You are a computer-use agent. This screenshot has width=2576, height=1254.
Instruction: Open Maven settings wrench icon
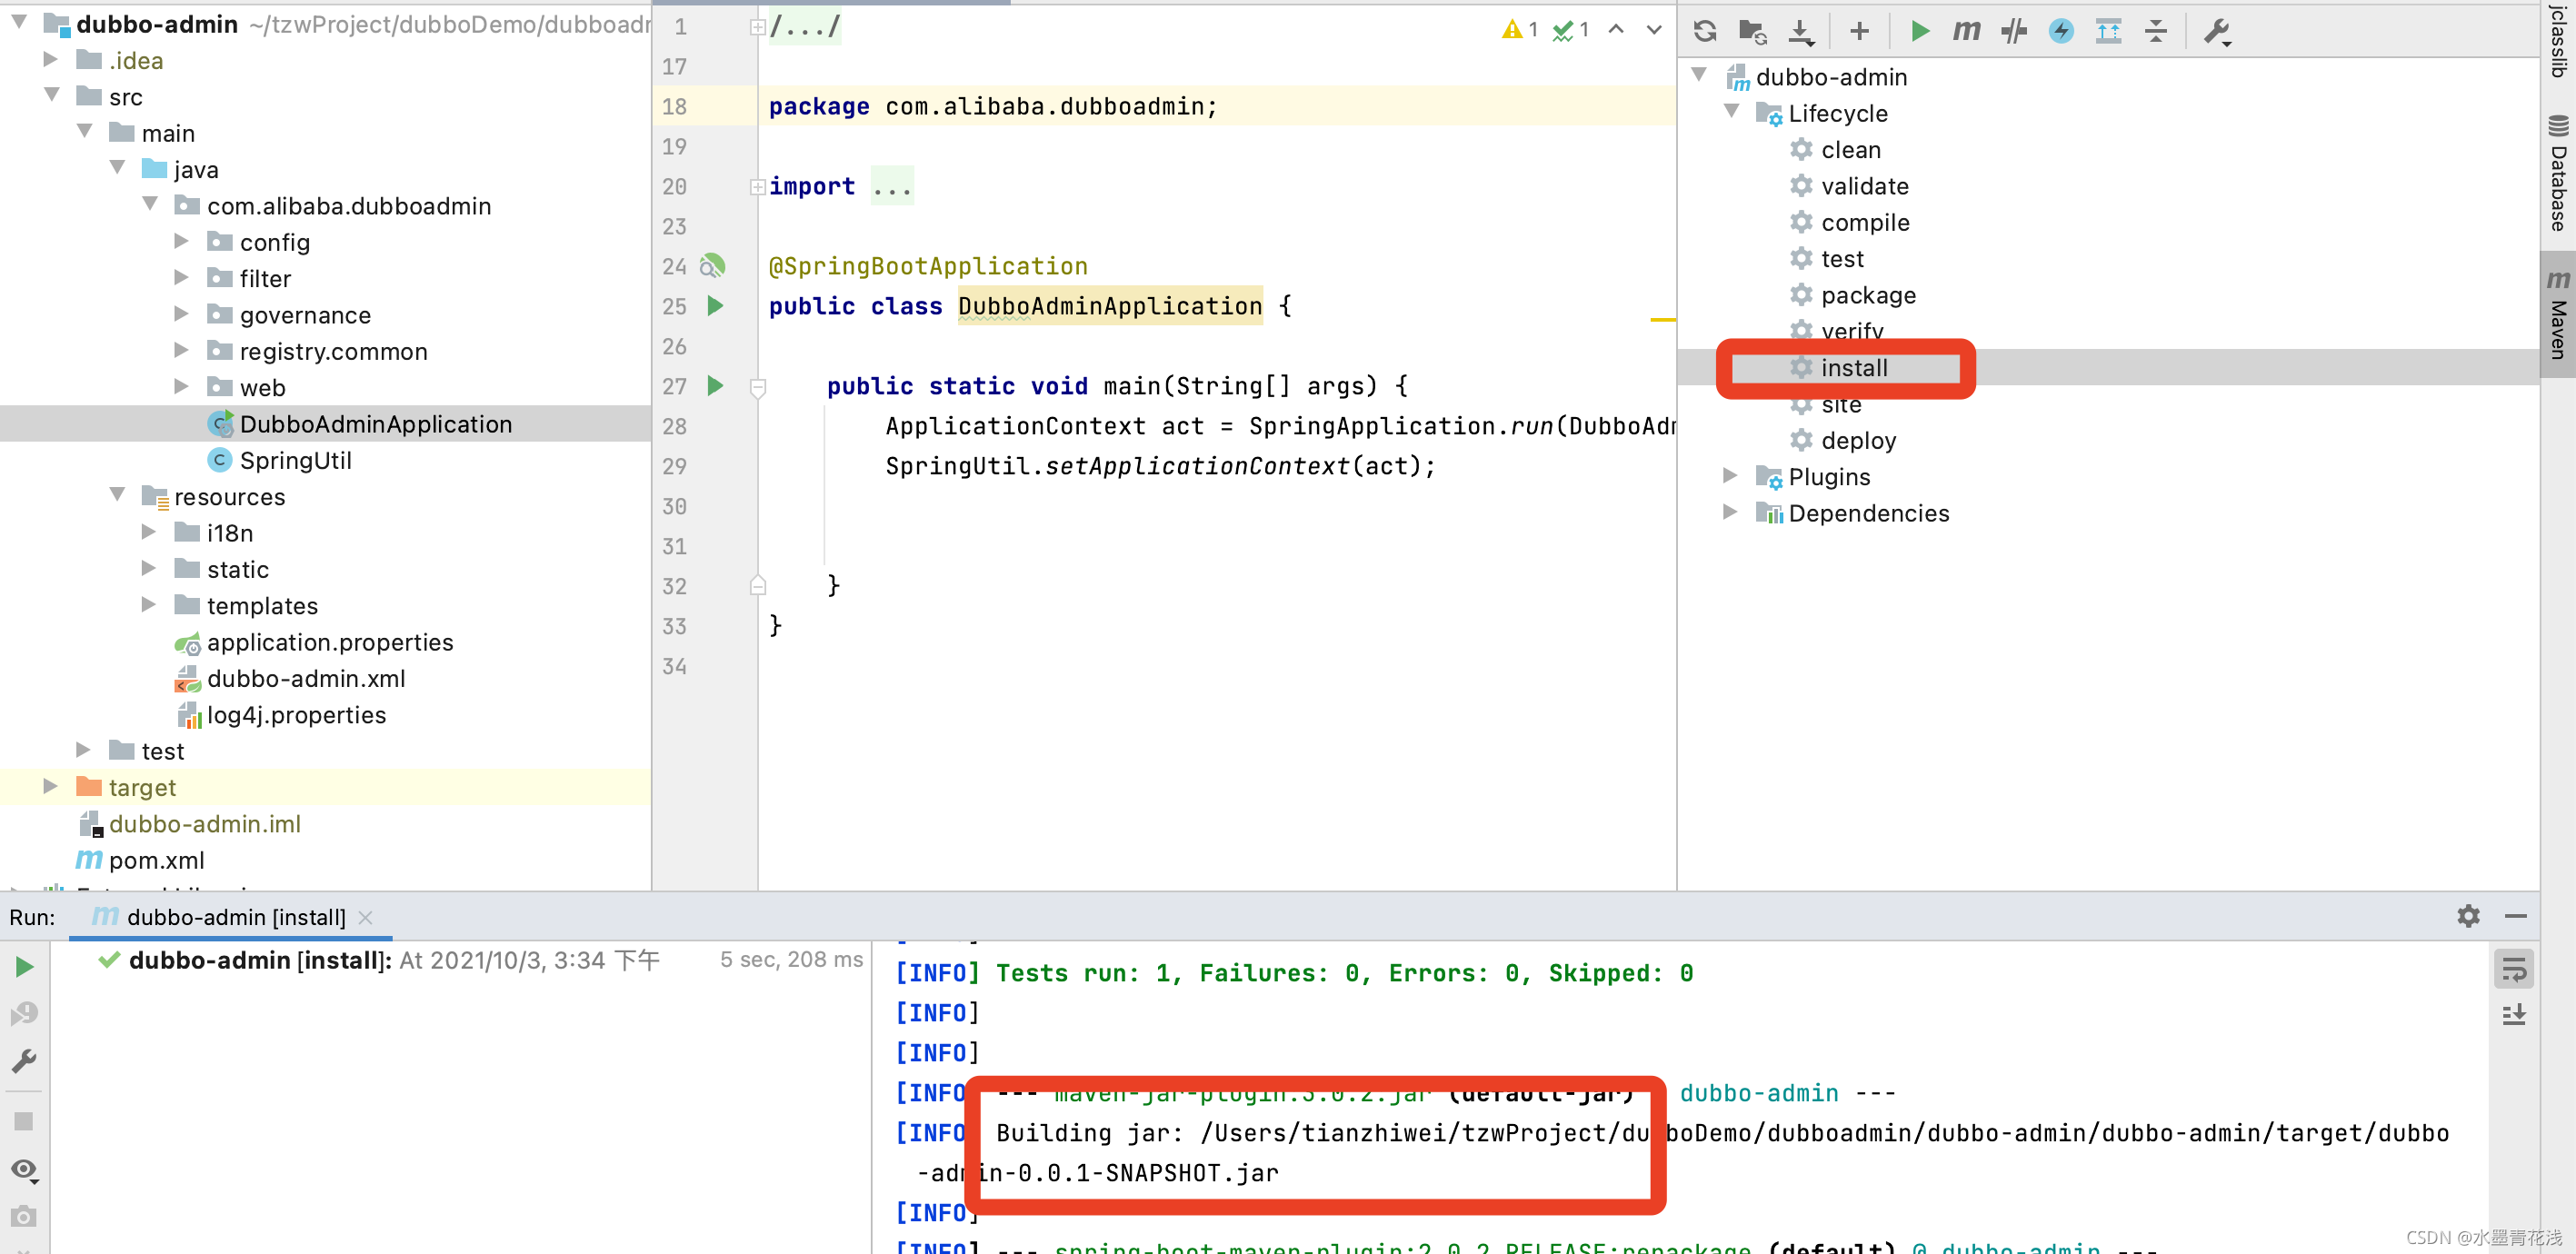coord(2217,31)
